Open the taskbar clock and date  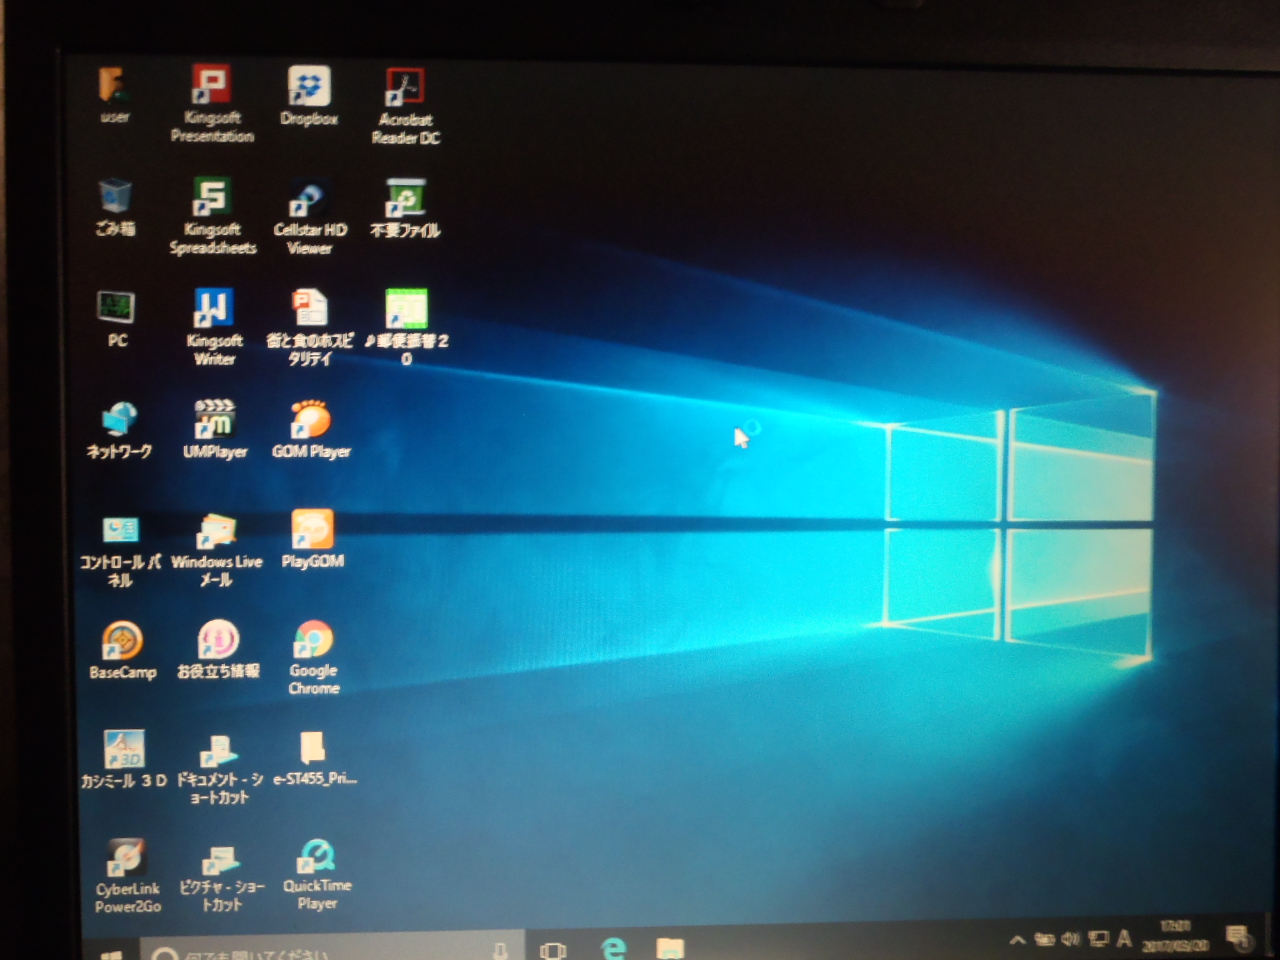(x=1177, y=936)
